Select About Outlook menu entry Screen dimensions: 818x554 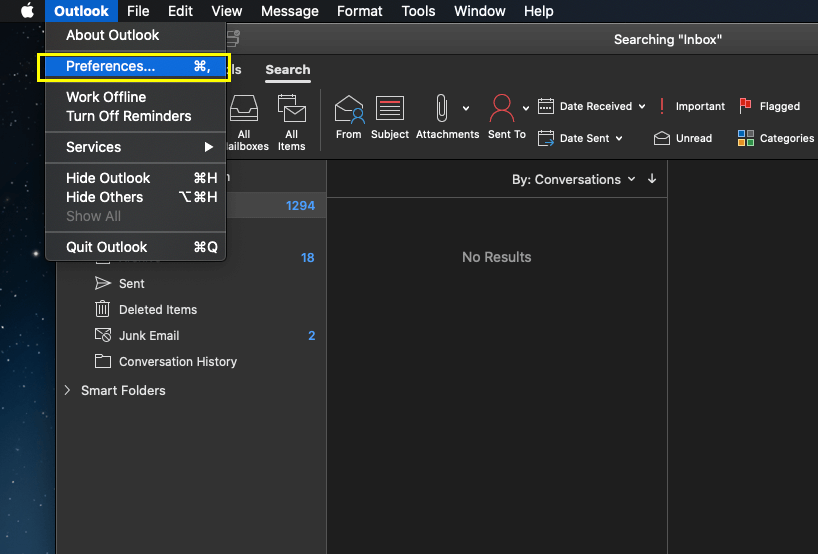(x=136, y=35)
